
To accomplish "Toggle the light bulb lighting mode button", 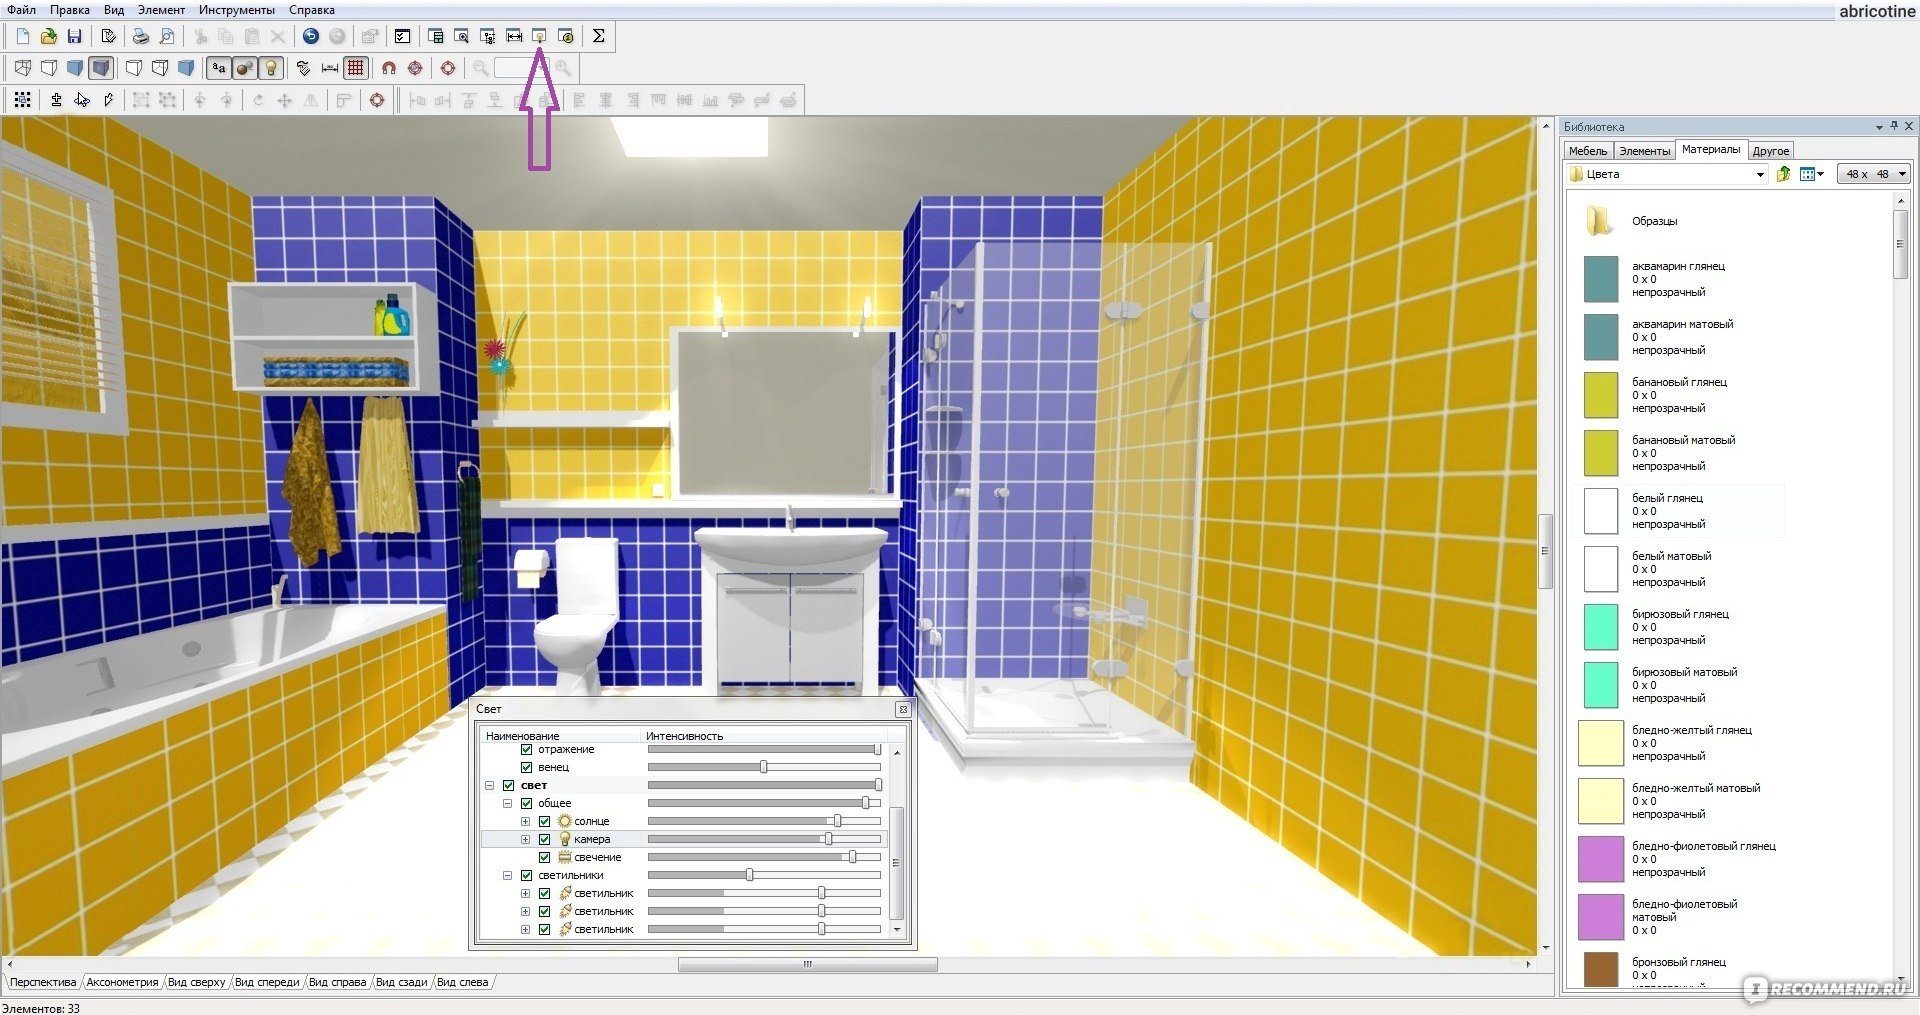I will point(270,68).
